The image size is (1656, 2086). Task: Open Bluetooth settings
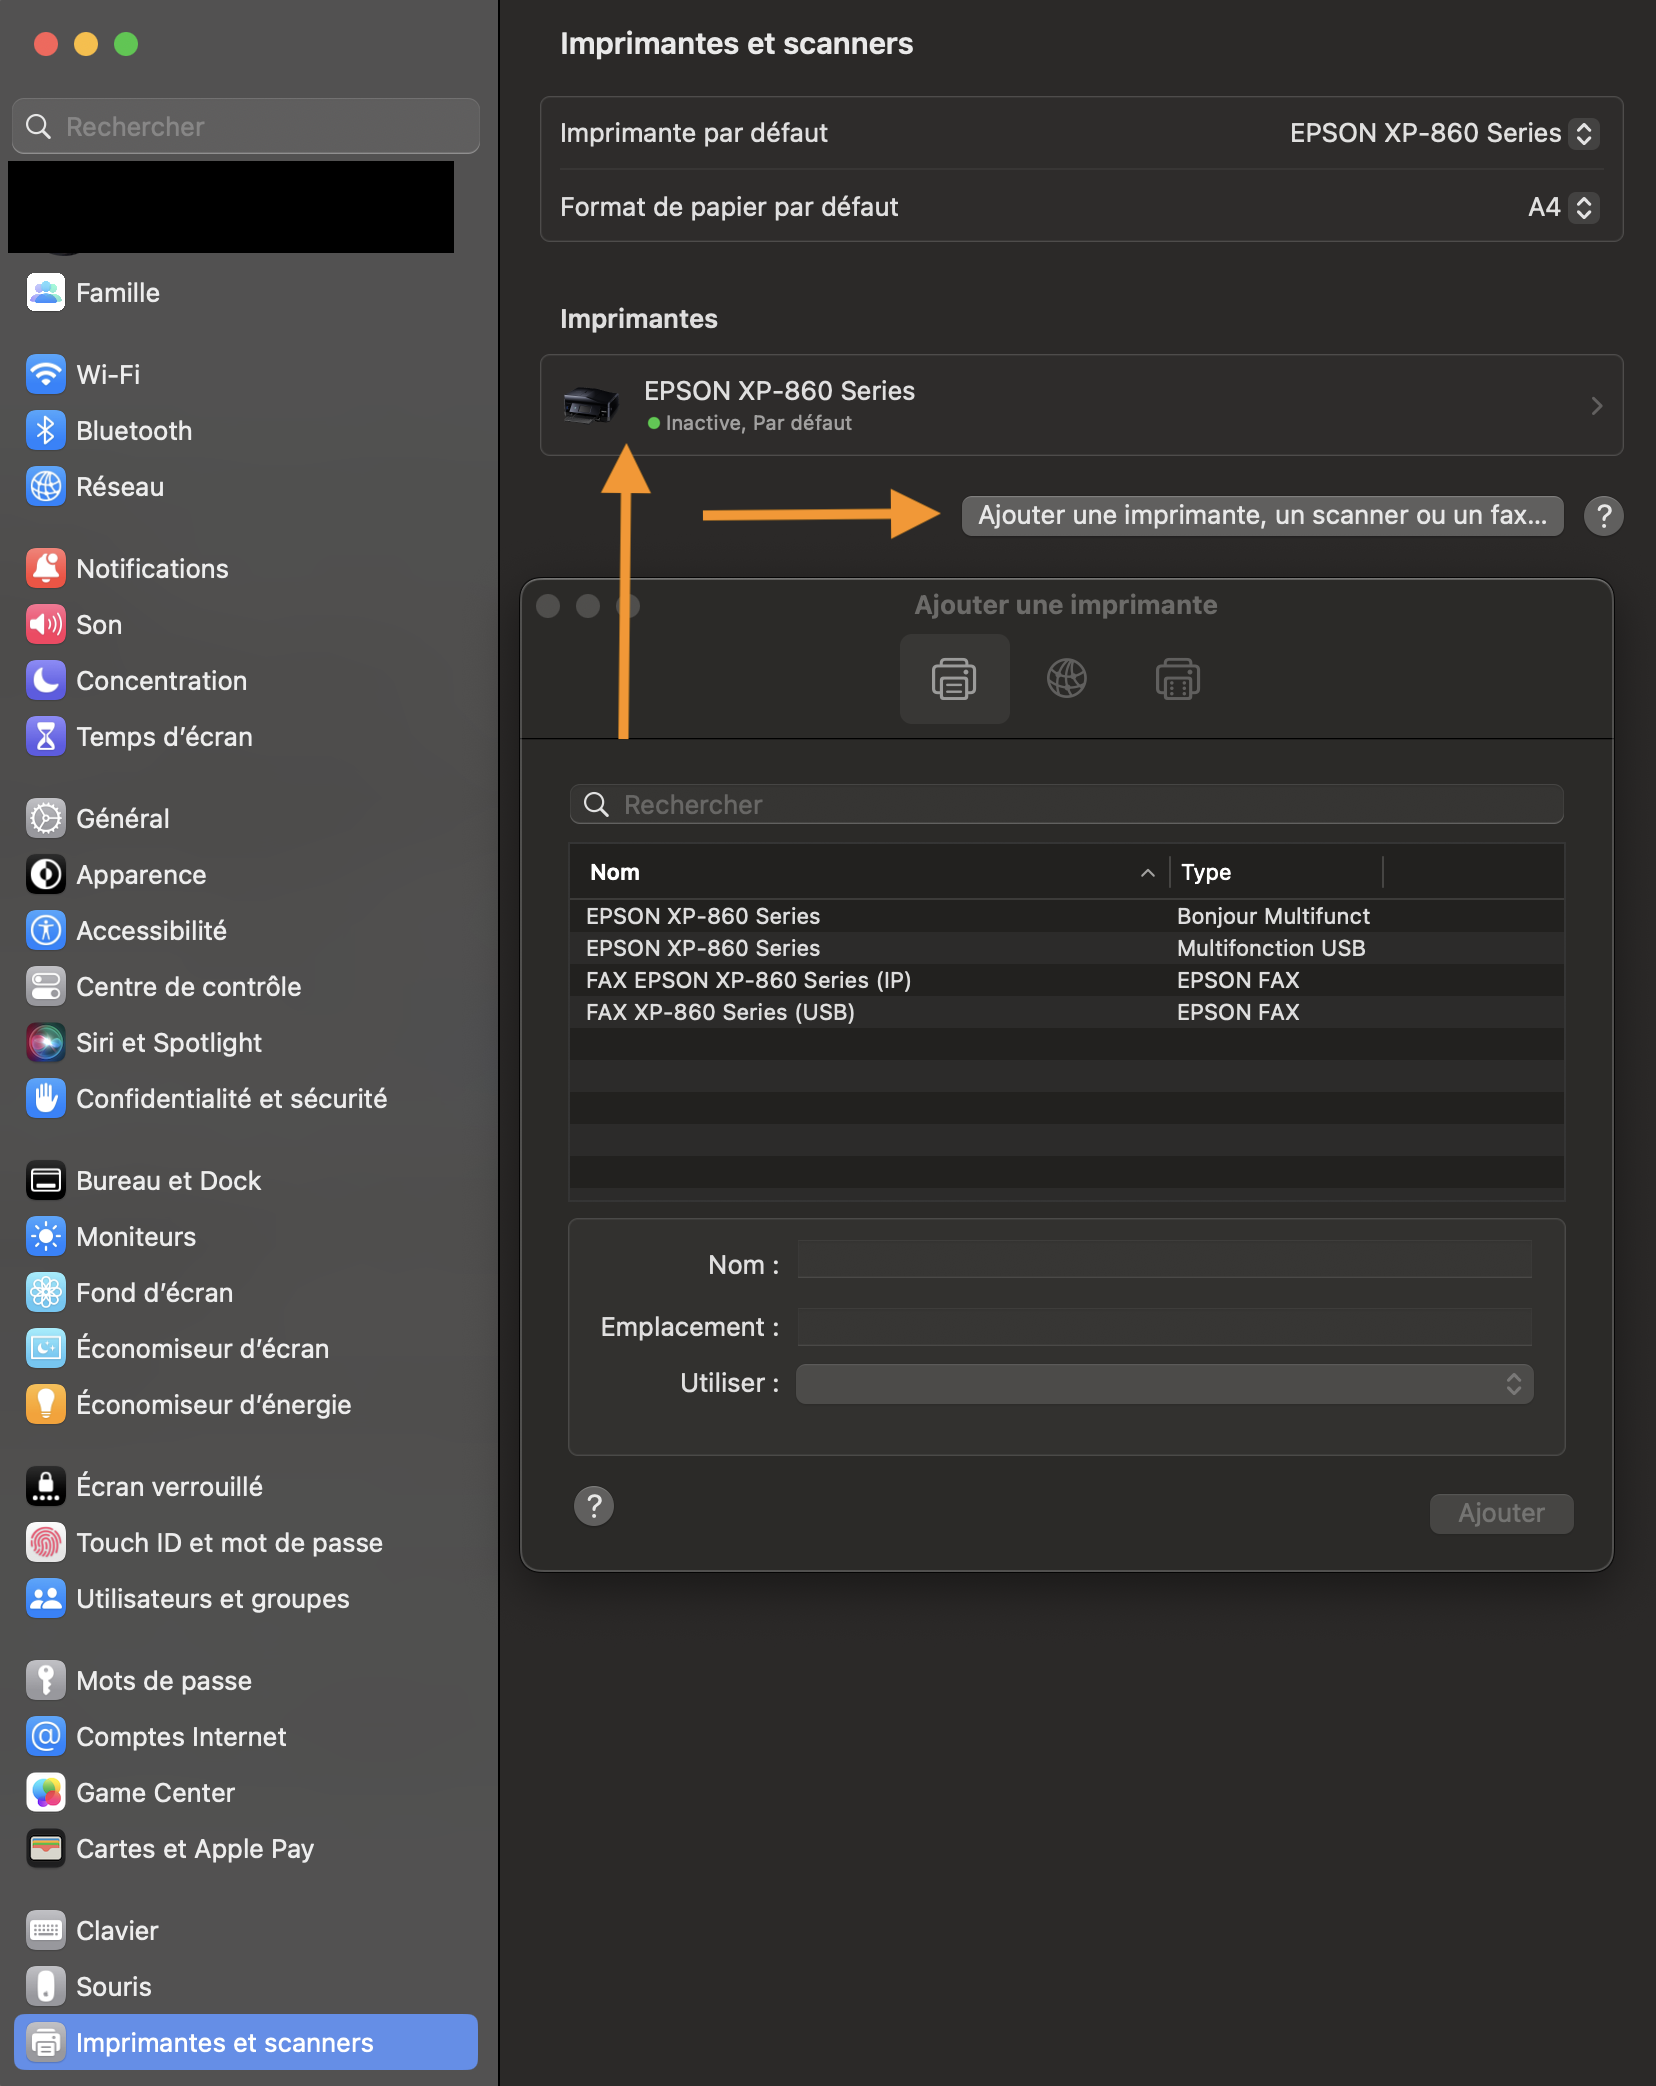[x=245, y=431]
